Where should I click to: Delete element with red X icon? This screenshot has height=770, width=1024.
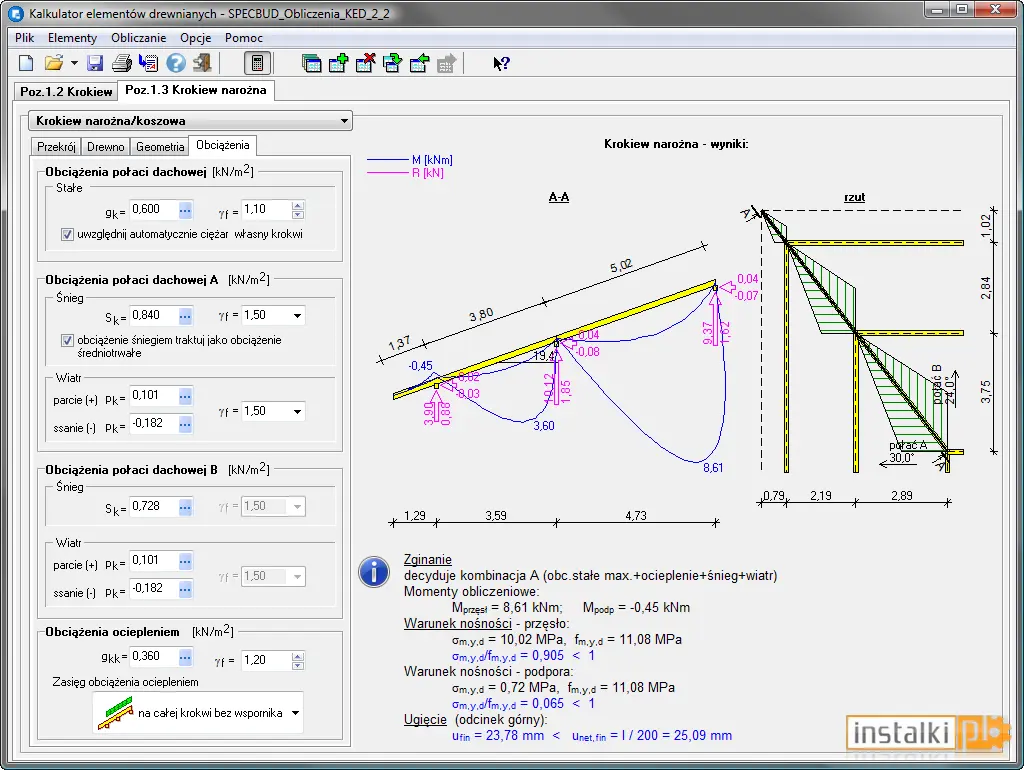[x=365, y=63]
